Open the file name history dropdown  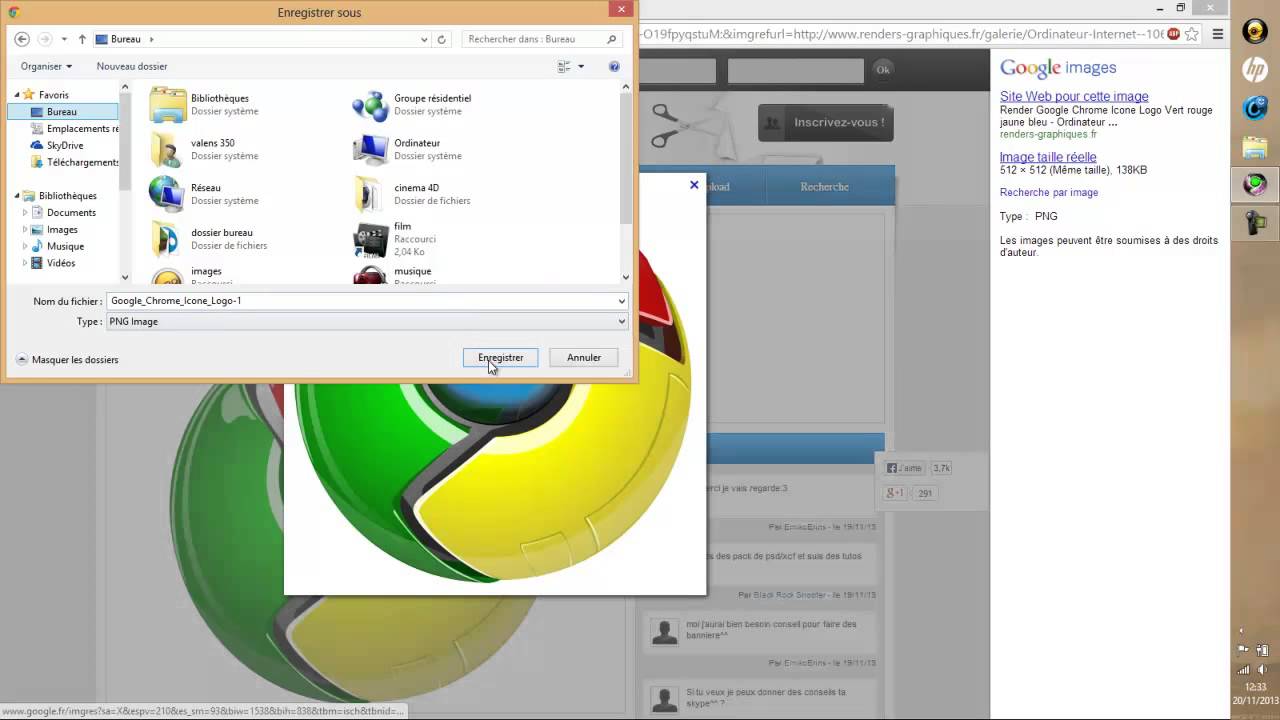621,301
